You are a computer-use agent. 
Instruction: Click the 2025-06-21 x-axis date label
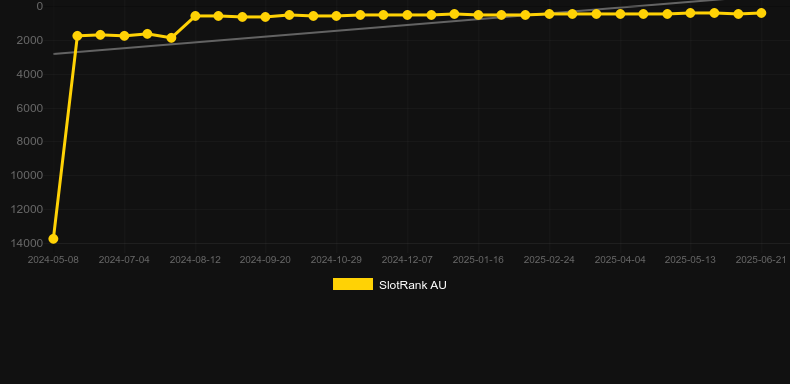761,260
